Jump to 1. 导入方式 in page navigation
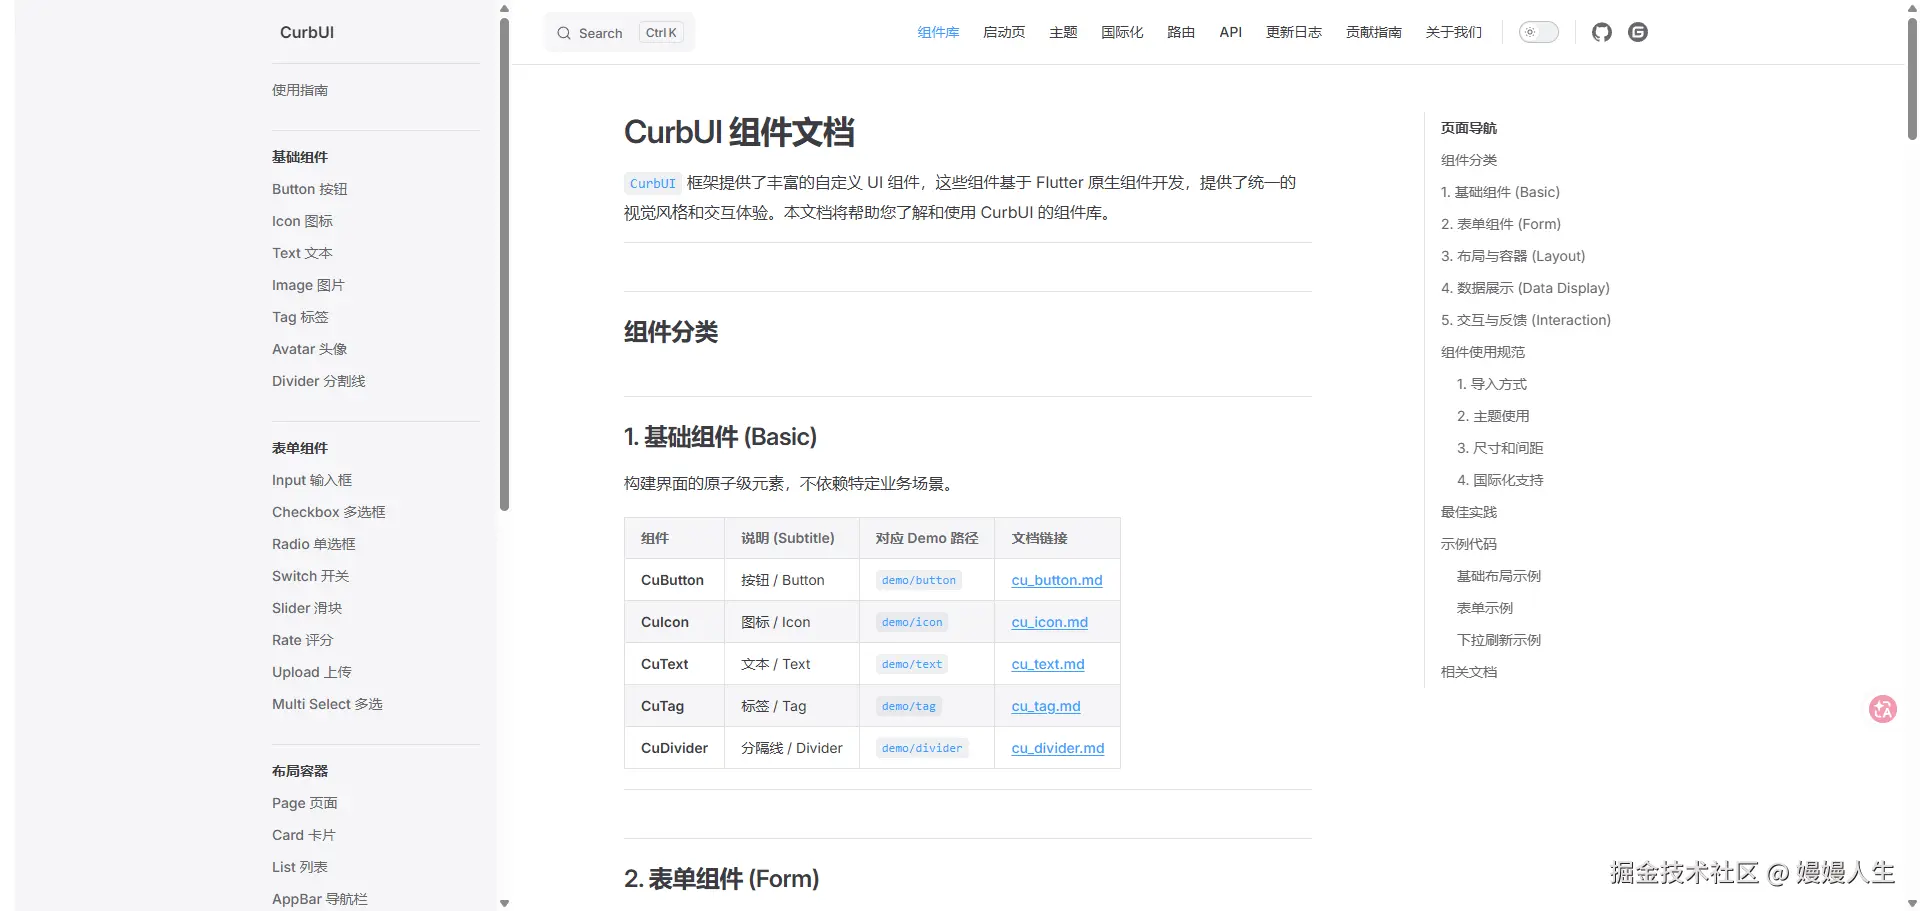The width and height of the screenshot is (1920, 911). [x=1492, y=384]
